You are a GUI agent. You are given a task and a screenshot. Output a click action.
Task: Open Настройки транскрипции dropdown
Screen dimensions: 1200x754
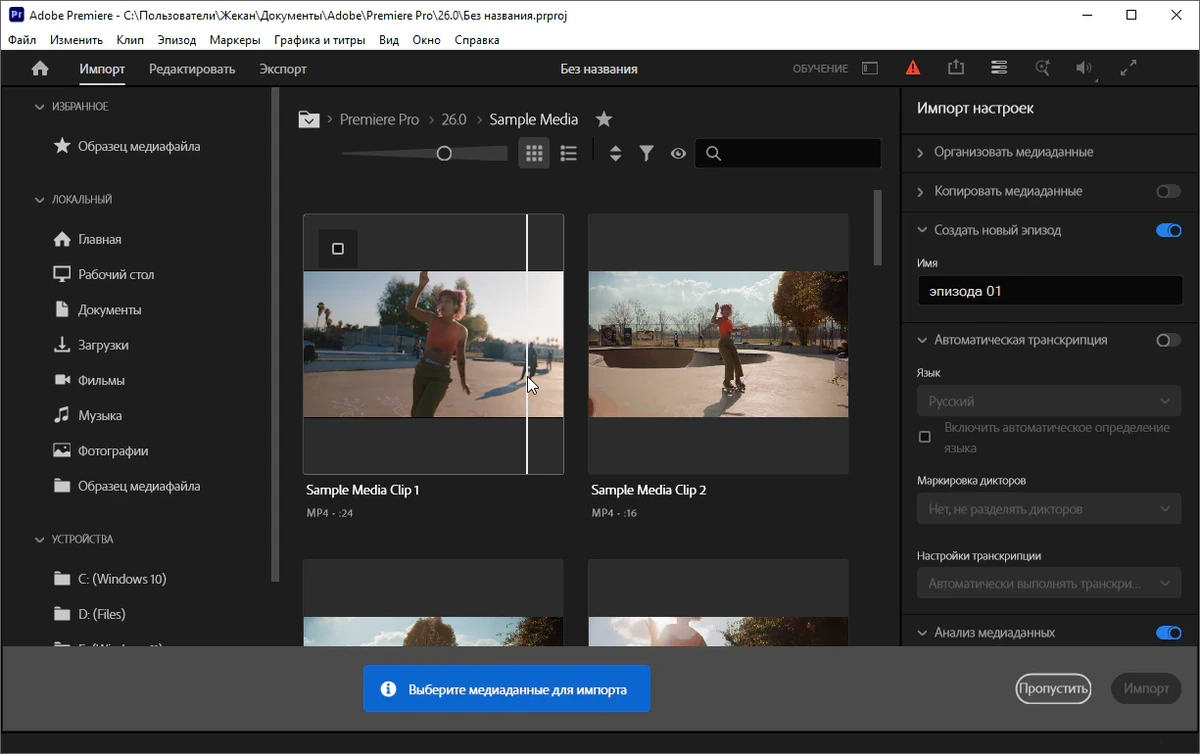[1049, 583]
